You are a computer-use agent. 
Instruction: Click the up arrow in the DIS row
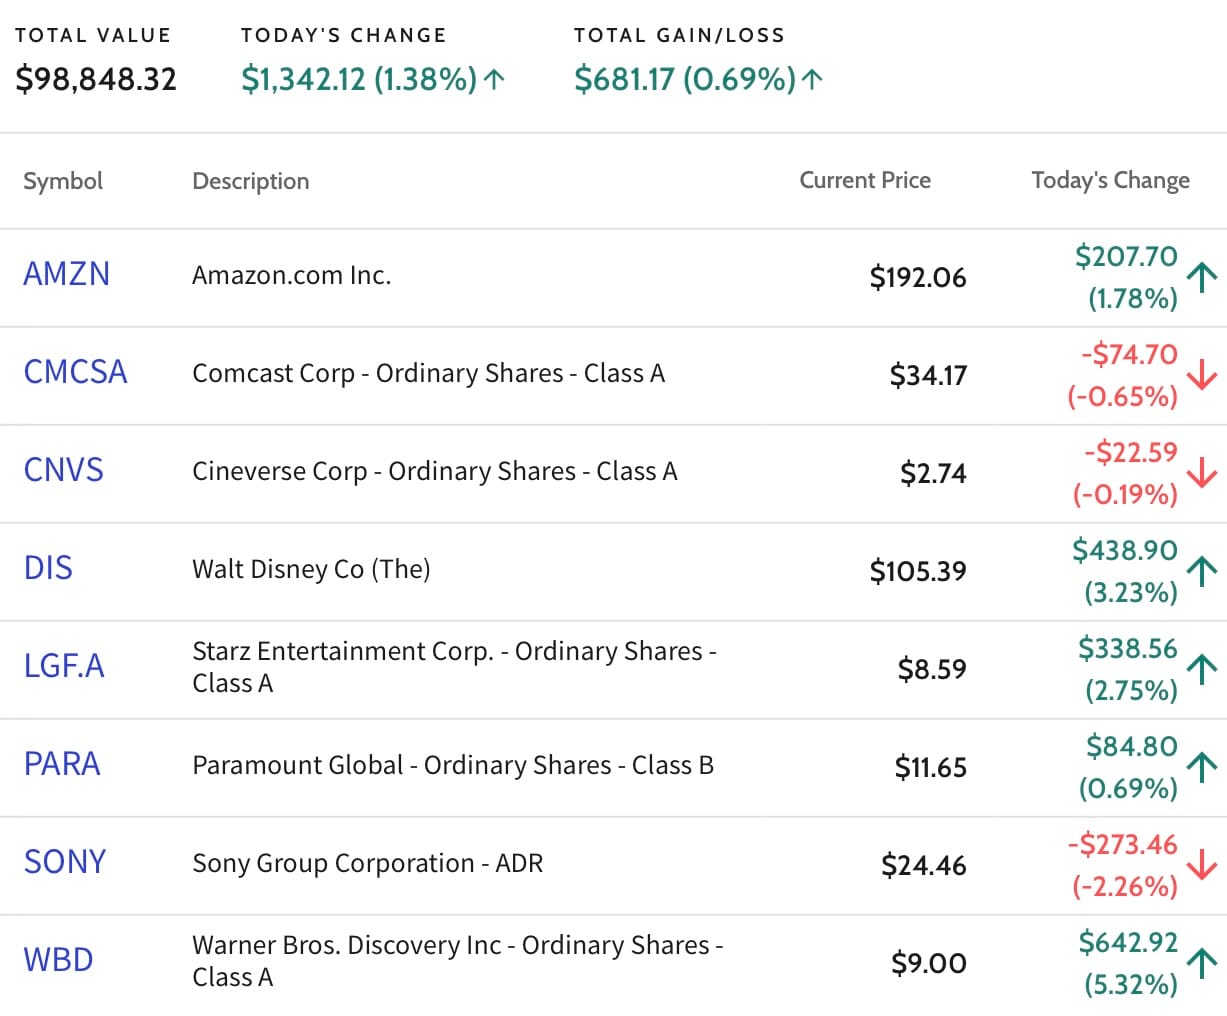tap(1202, 570)
